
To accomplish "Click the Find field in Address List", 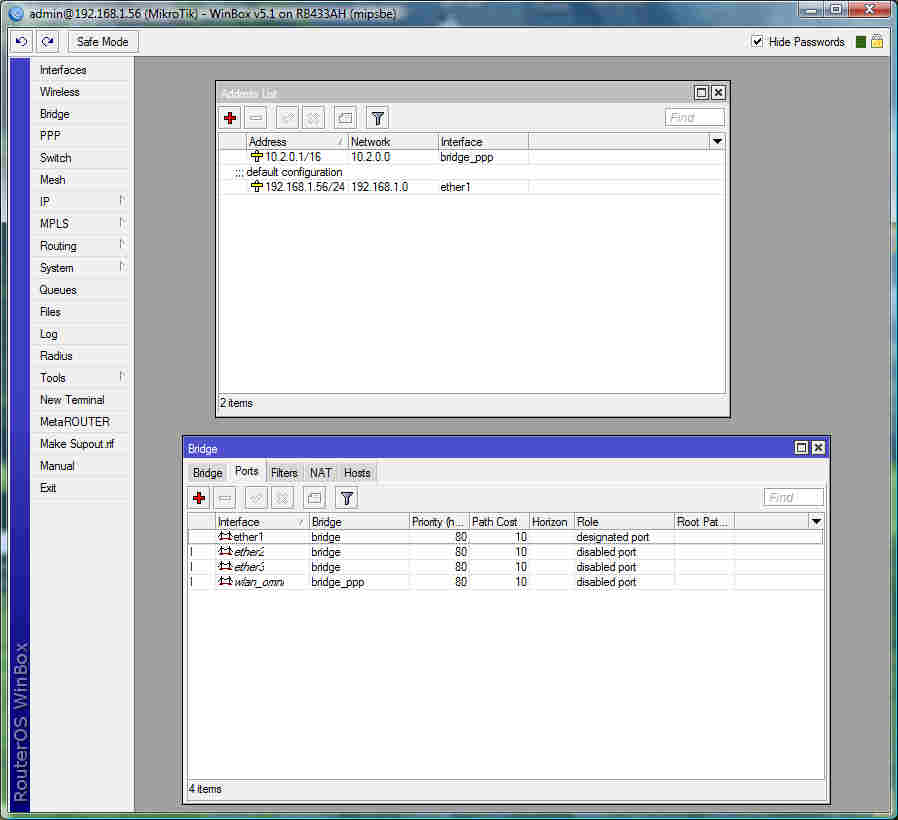I will [694, 117].
